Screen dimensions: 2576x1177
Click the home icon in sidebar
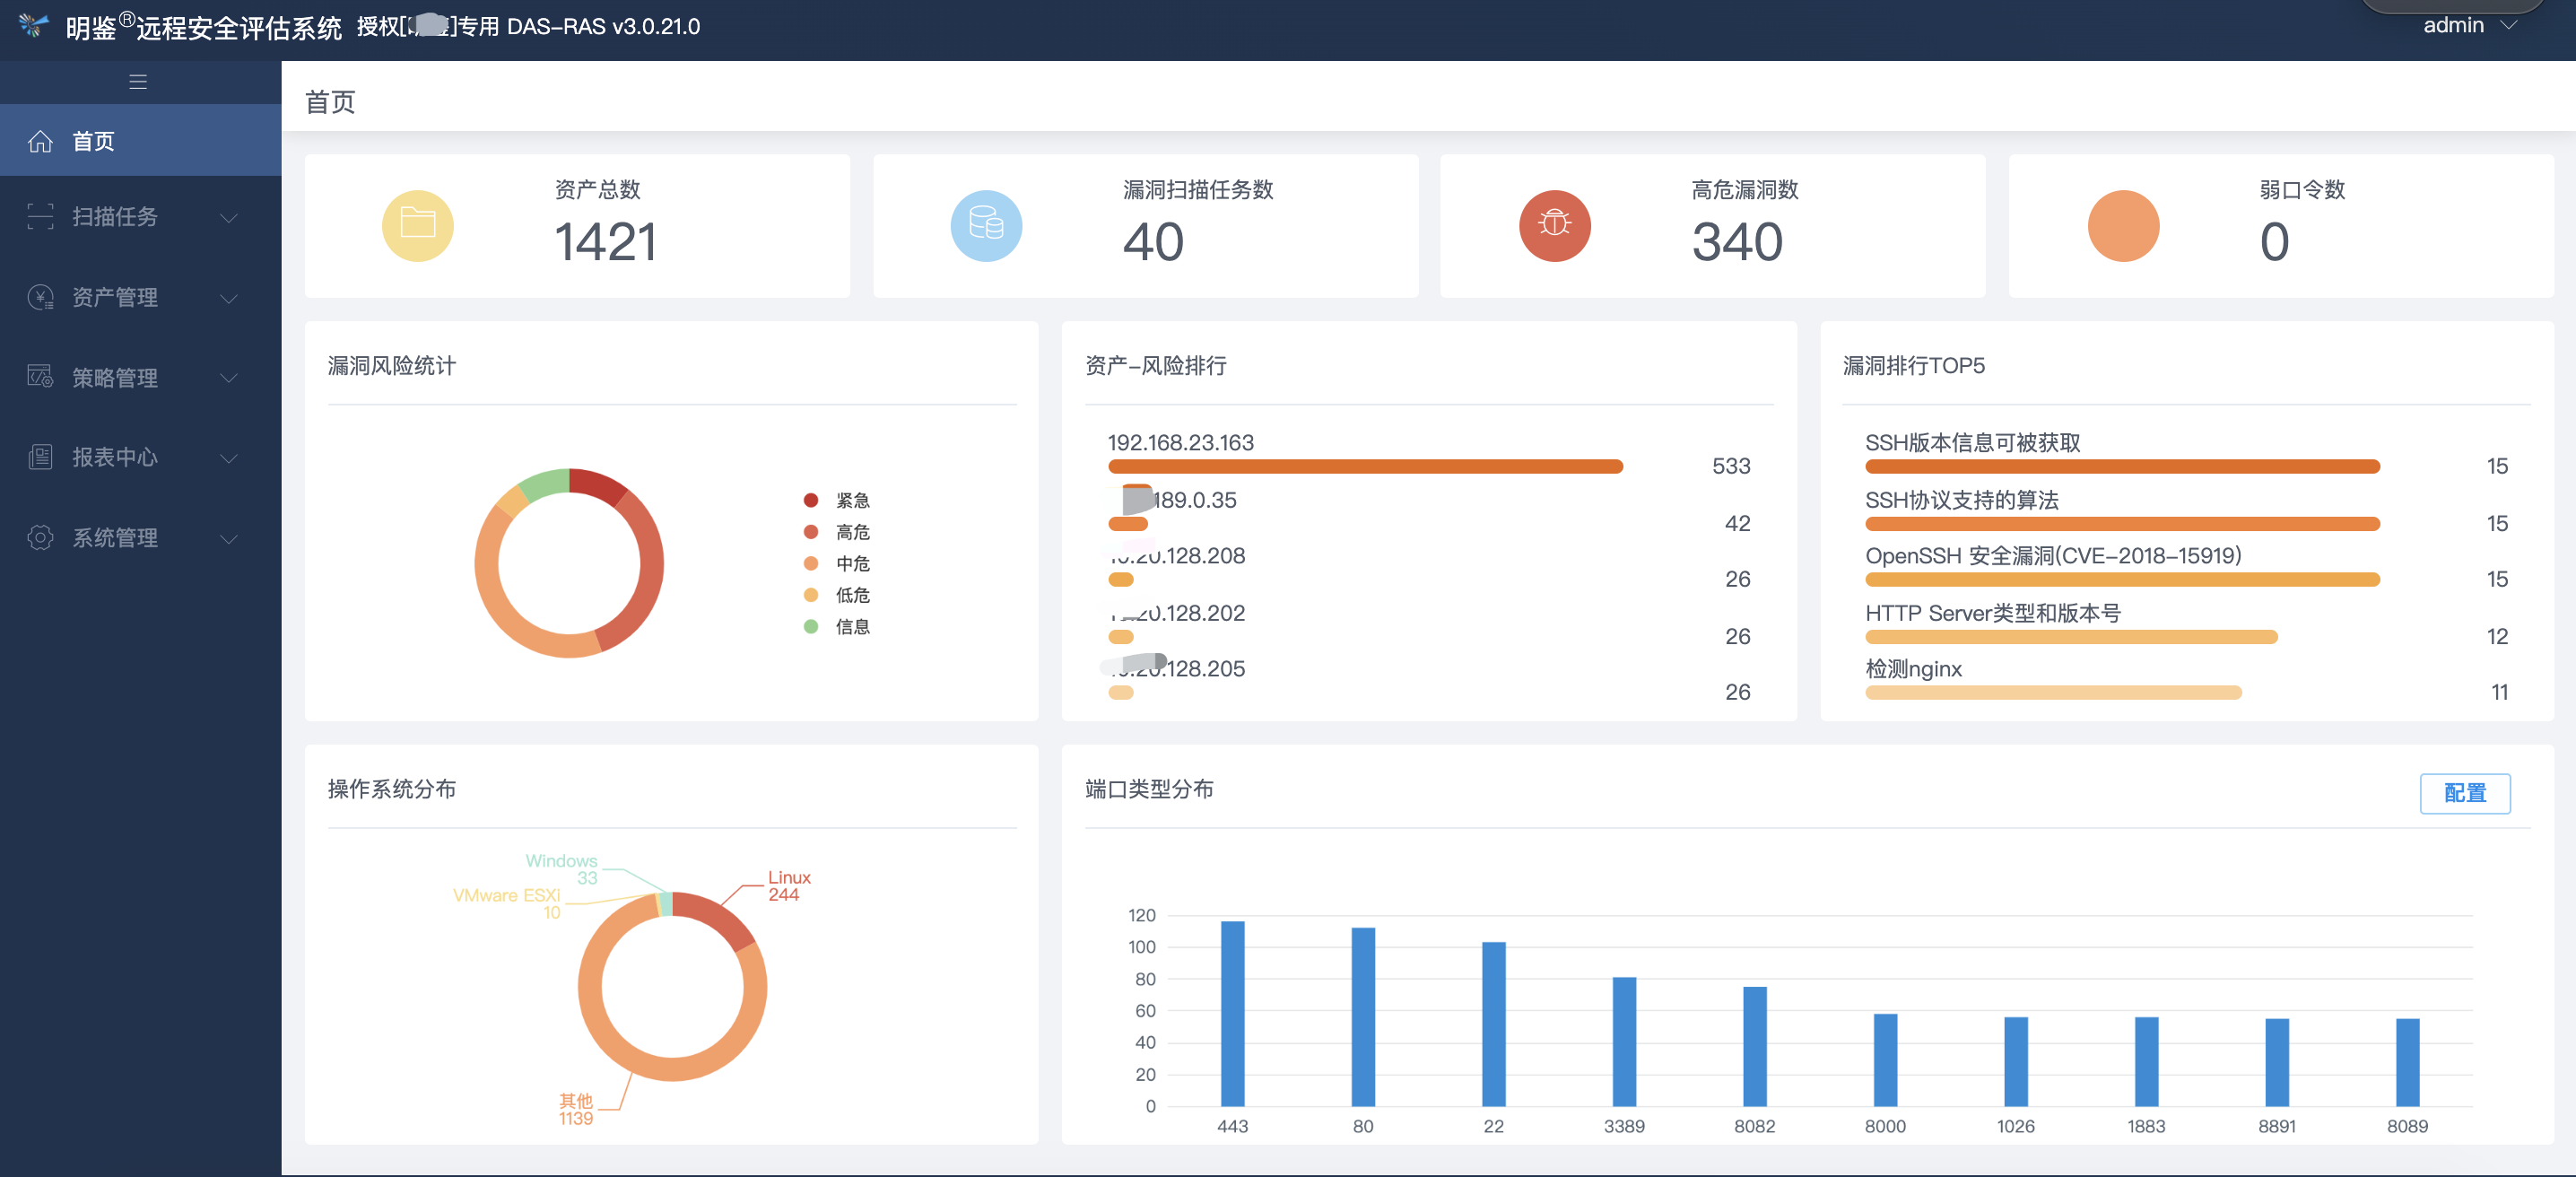tap(40, 141)
